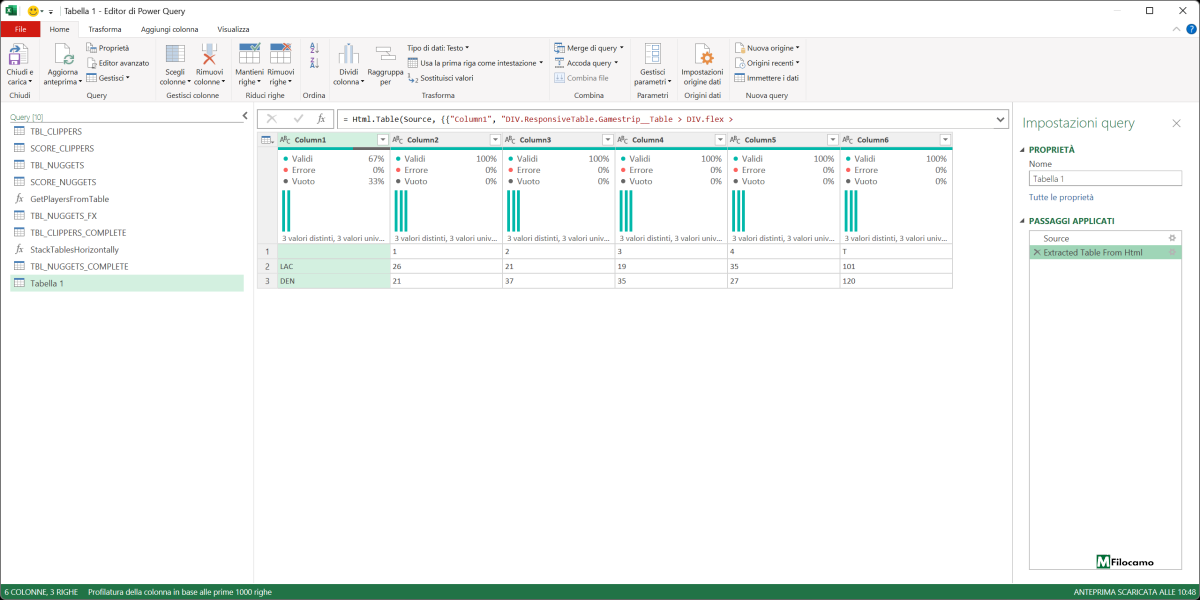Click Usa la prima riga come intestazione
This screenshot has width=1200, height=600.
click(475, 62)
